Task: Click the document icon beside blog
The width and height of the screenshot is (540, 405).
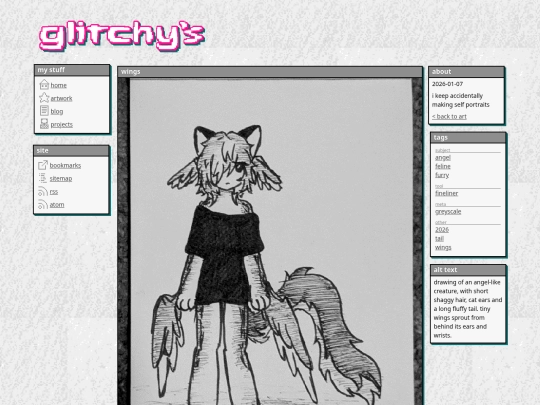Action: pyautogui.click(x=44, y=111)
